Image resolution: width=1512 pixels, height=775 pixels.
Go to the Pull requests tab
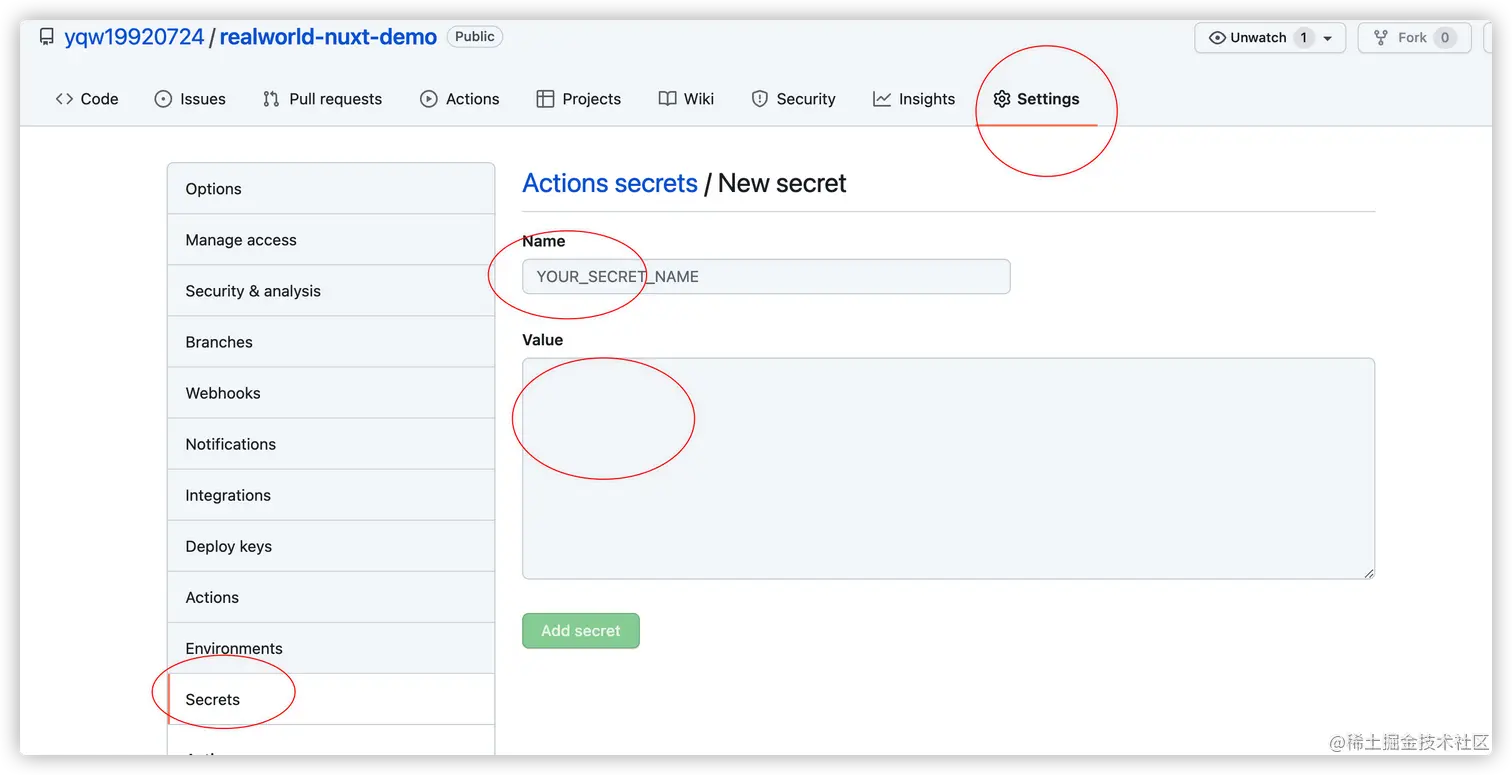click(322, 99)
